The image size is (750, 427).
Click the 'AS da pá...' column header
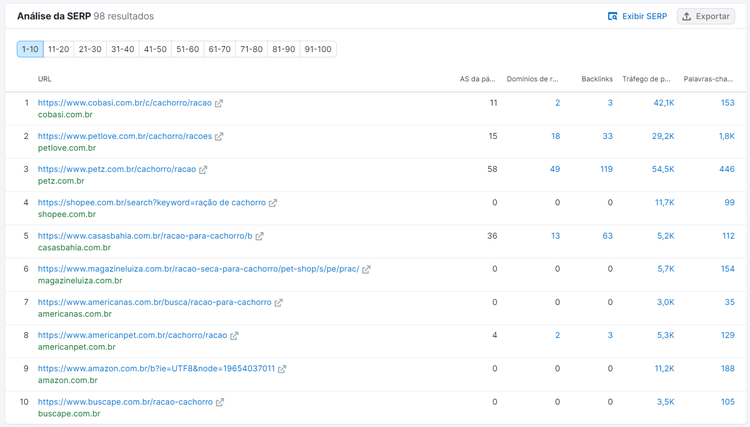point(477,79)
